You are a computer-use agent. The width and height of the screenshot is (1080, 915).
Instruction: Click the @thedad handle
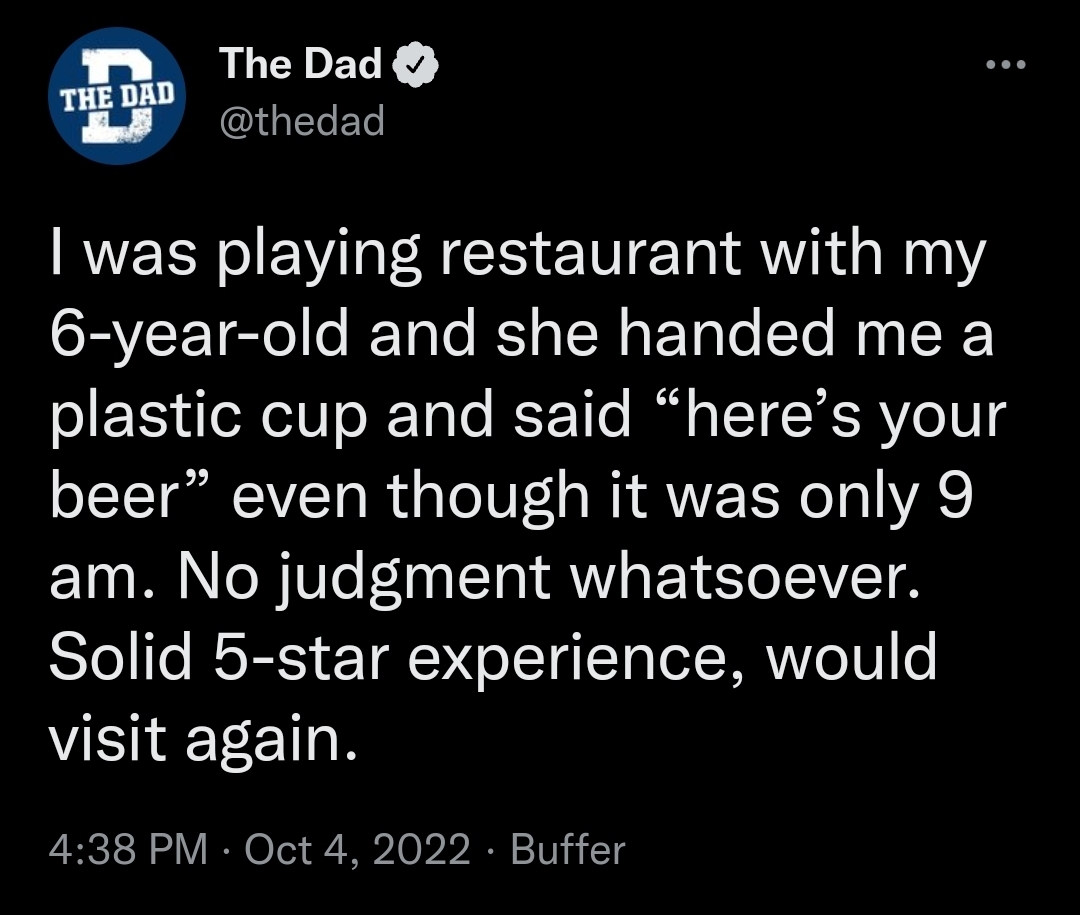(x=301, y=121)
